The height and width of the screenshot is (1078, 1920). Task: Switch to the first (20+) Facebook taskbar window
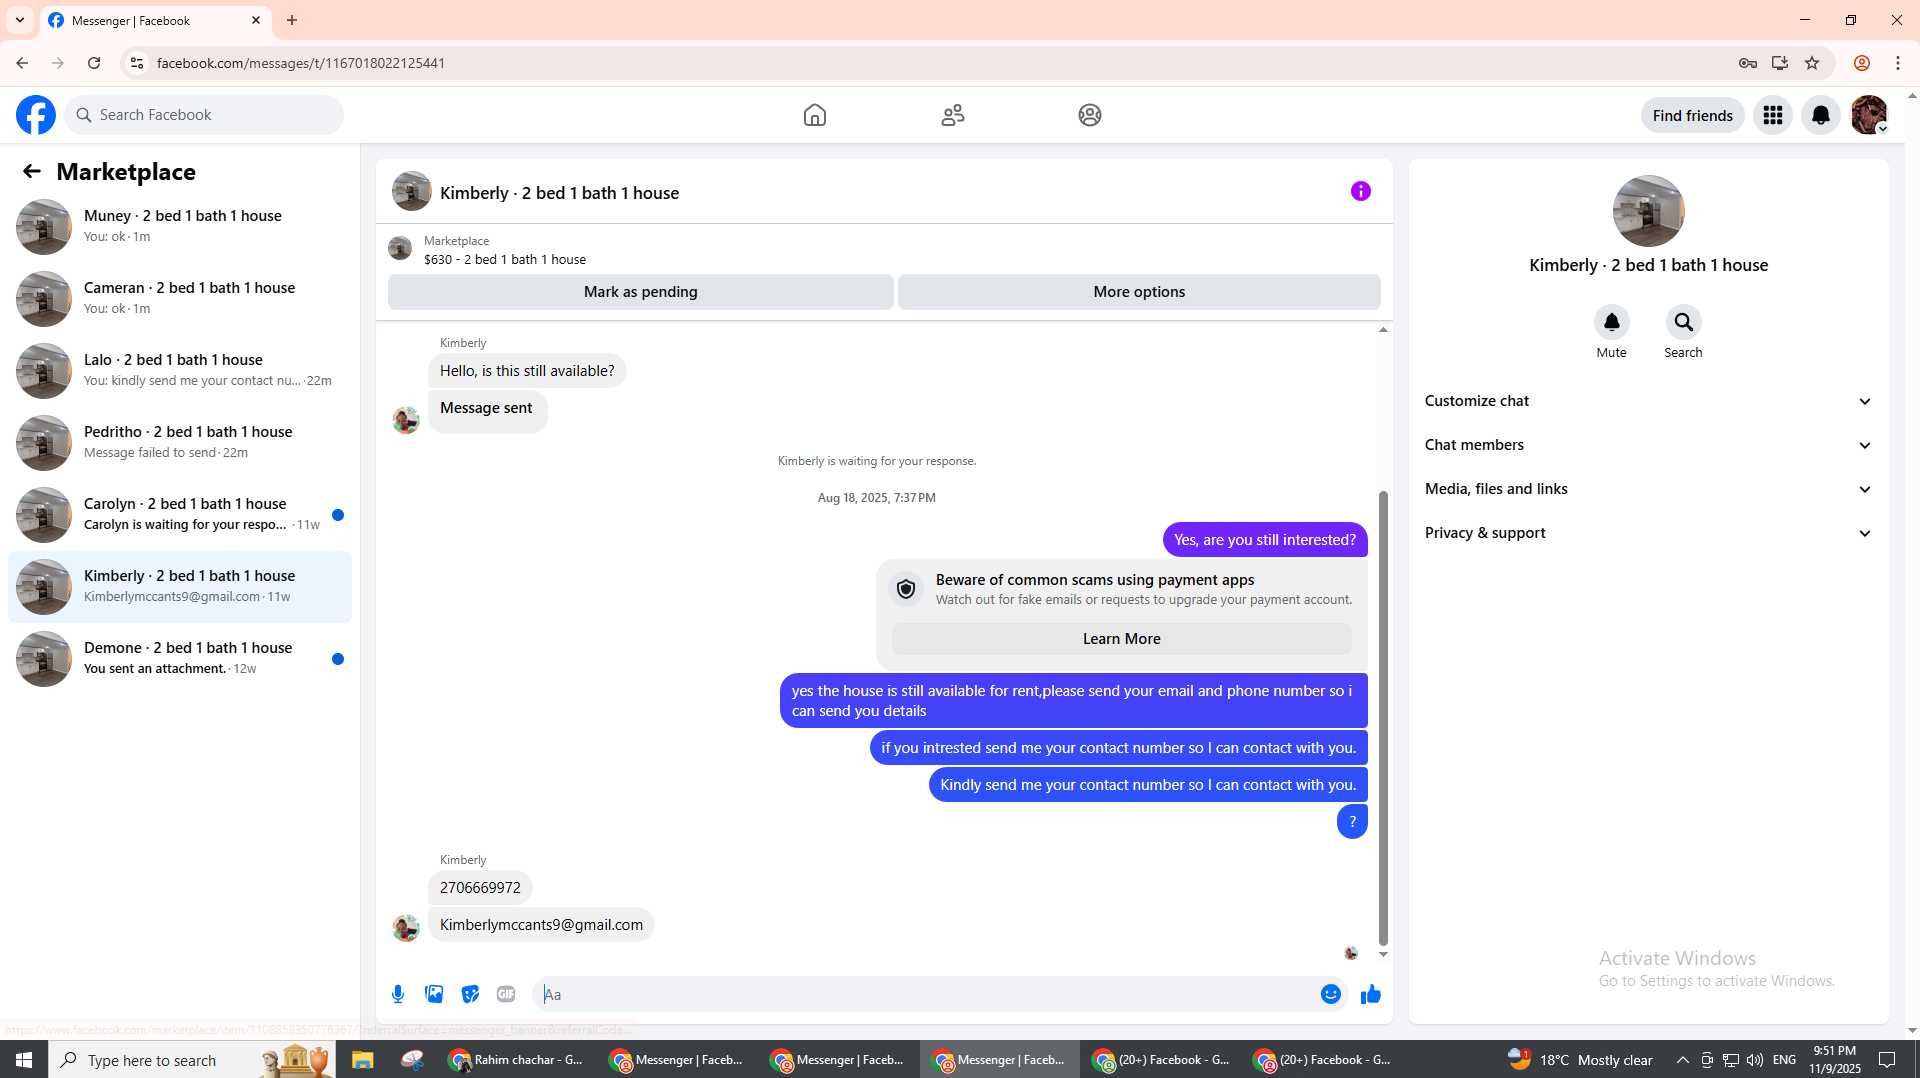pyautogui.click(x=1161, y=1060)
